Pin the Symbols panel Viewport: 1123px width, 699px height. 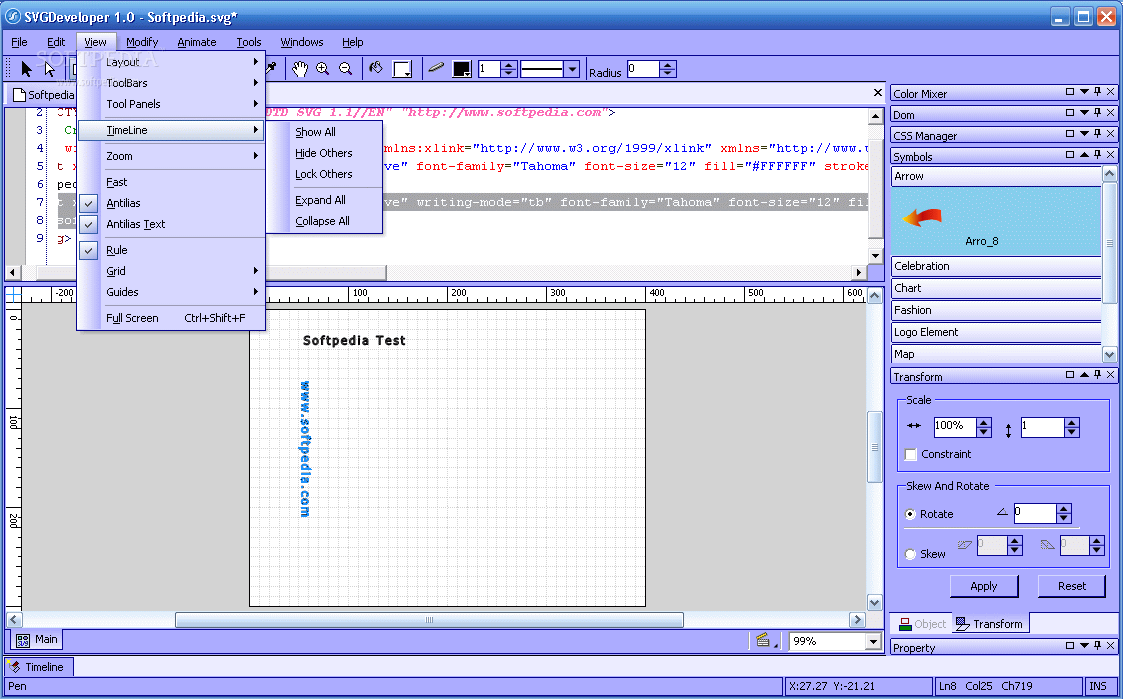point(1097,154)
